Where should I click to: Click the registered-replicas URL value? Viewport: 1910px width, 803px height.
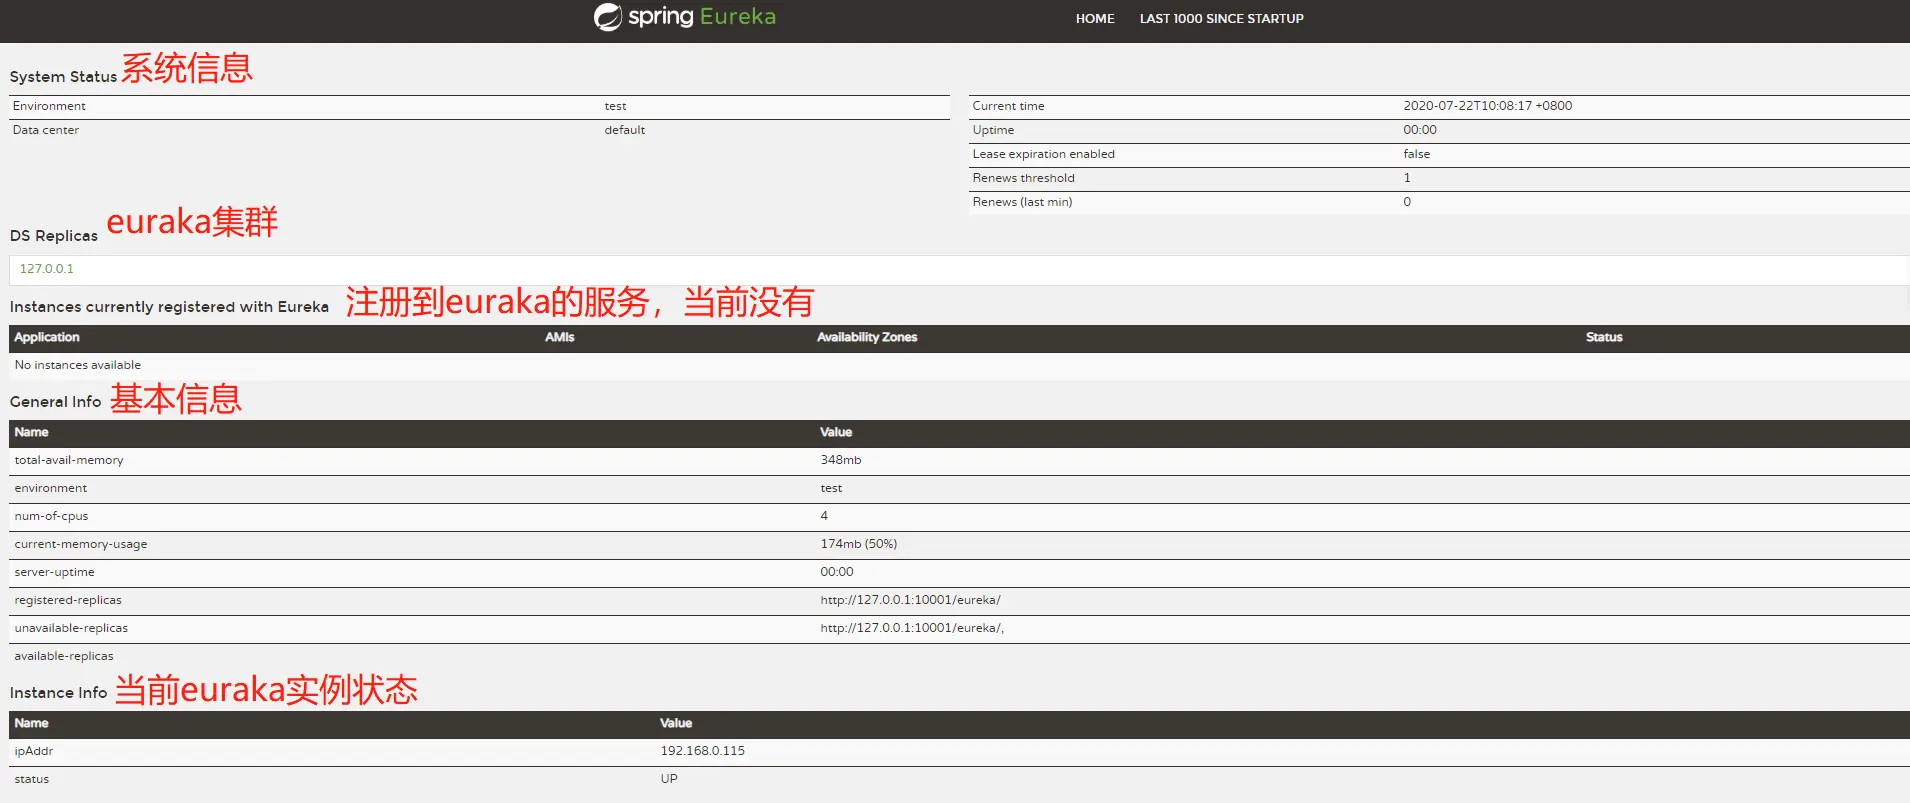pos(911,601)
